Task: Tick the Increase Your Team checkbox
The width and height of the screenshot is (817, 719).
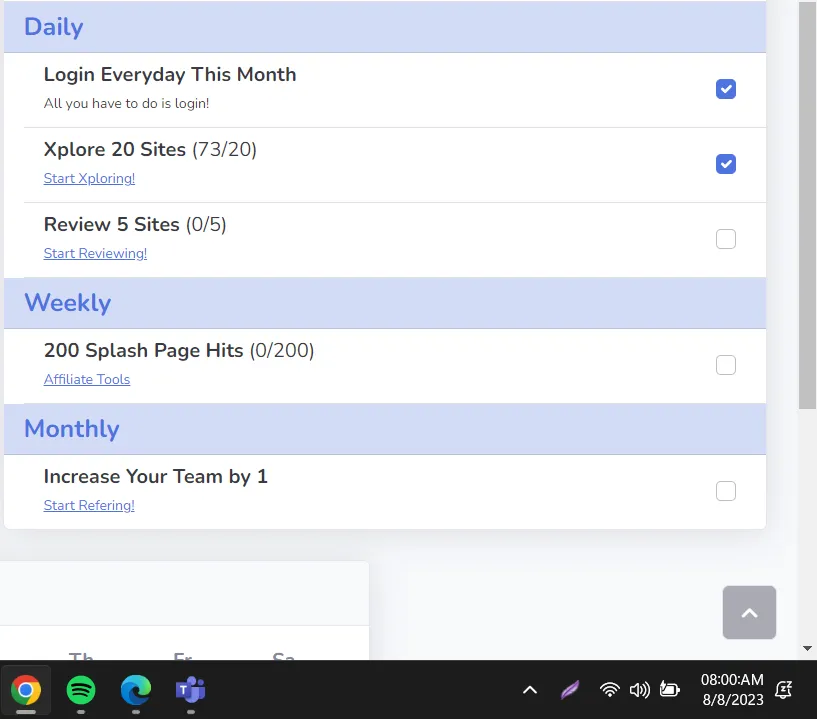Action: (x=726, y=491)
